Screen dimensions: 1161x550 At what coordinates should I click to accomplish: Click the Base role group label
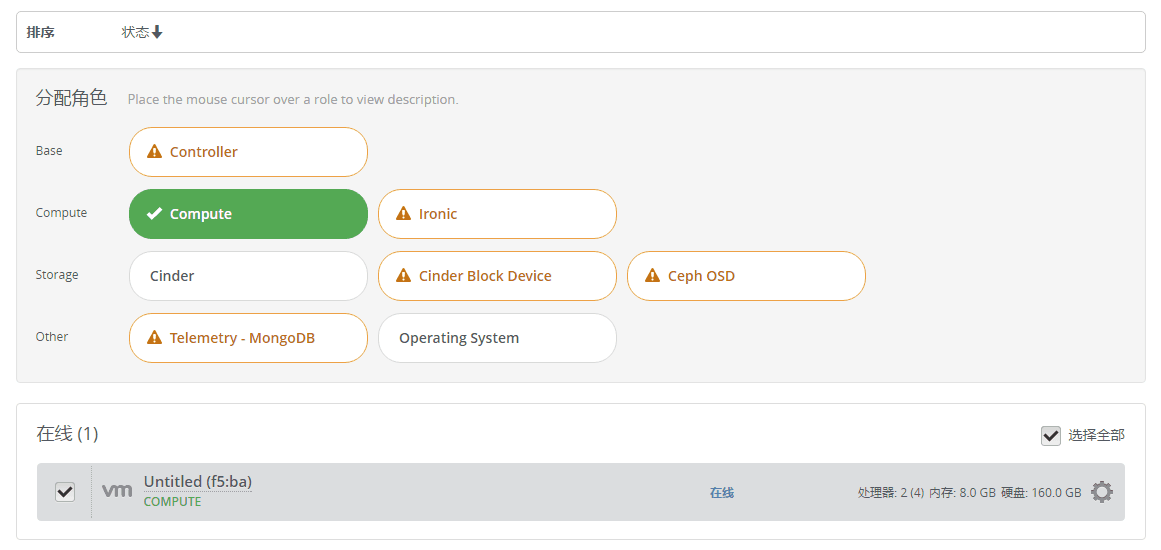pos(49,151)
